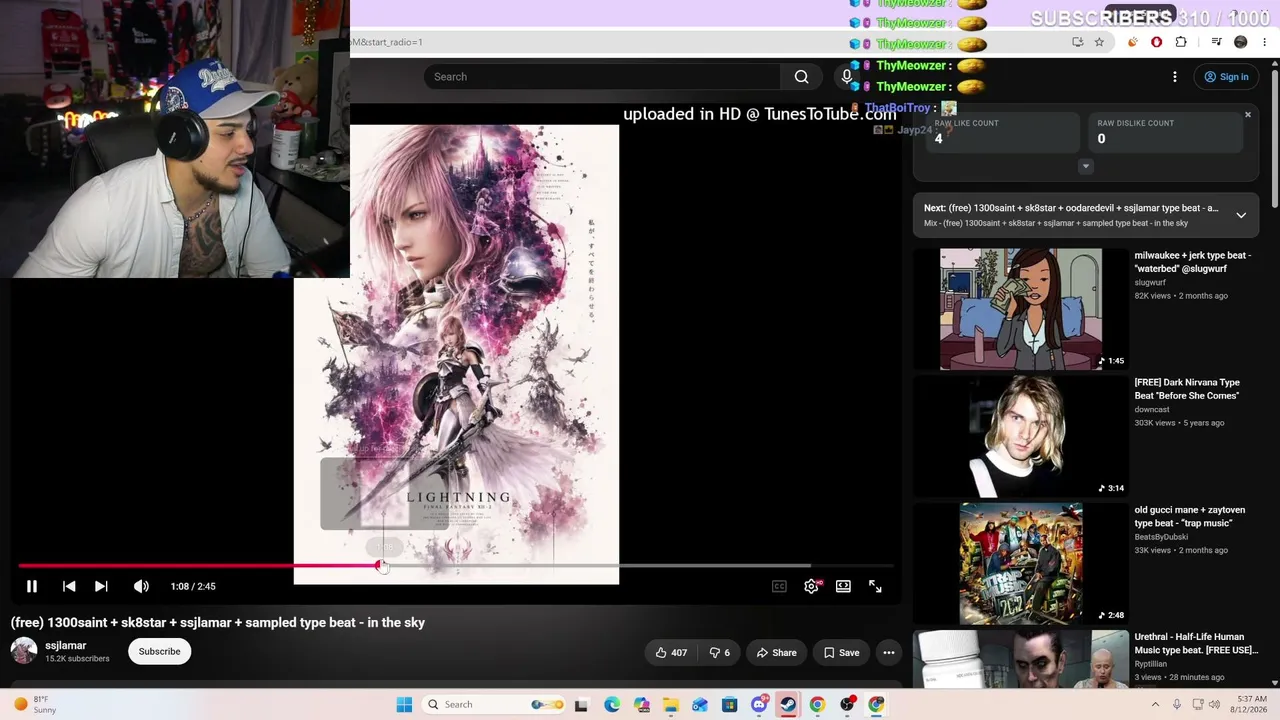
Task: Open the Dark Nirvana Type Beat title
Action: pos(1187,389)
